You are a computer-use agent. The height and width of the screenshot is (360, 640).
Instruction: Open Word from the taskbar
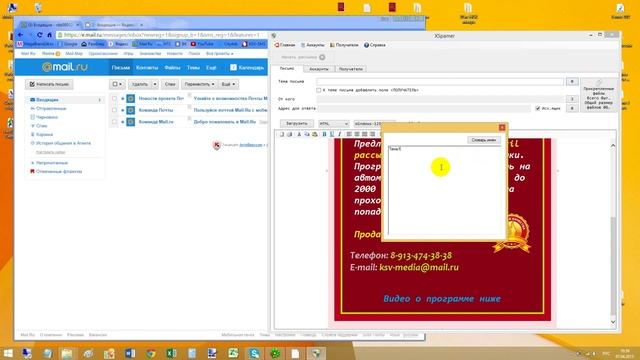point(130,353)
